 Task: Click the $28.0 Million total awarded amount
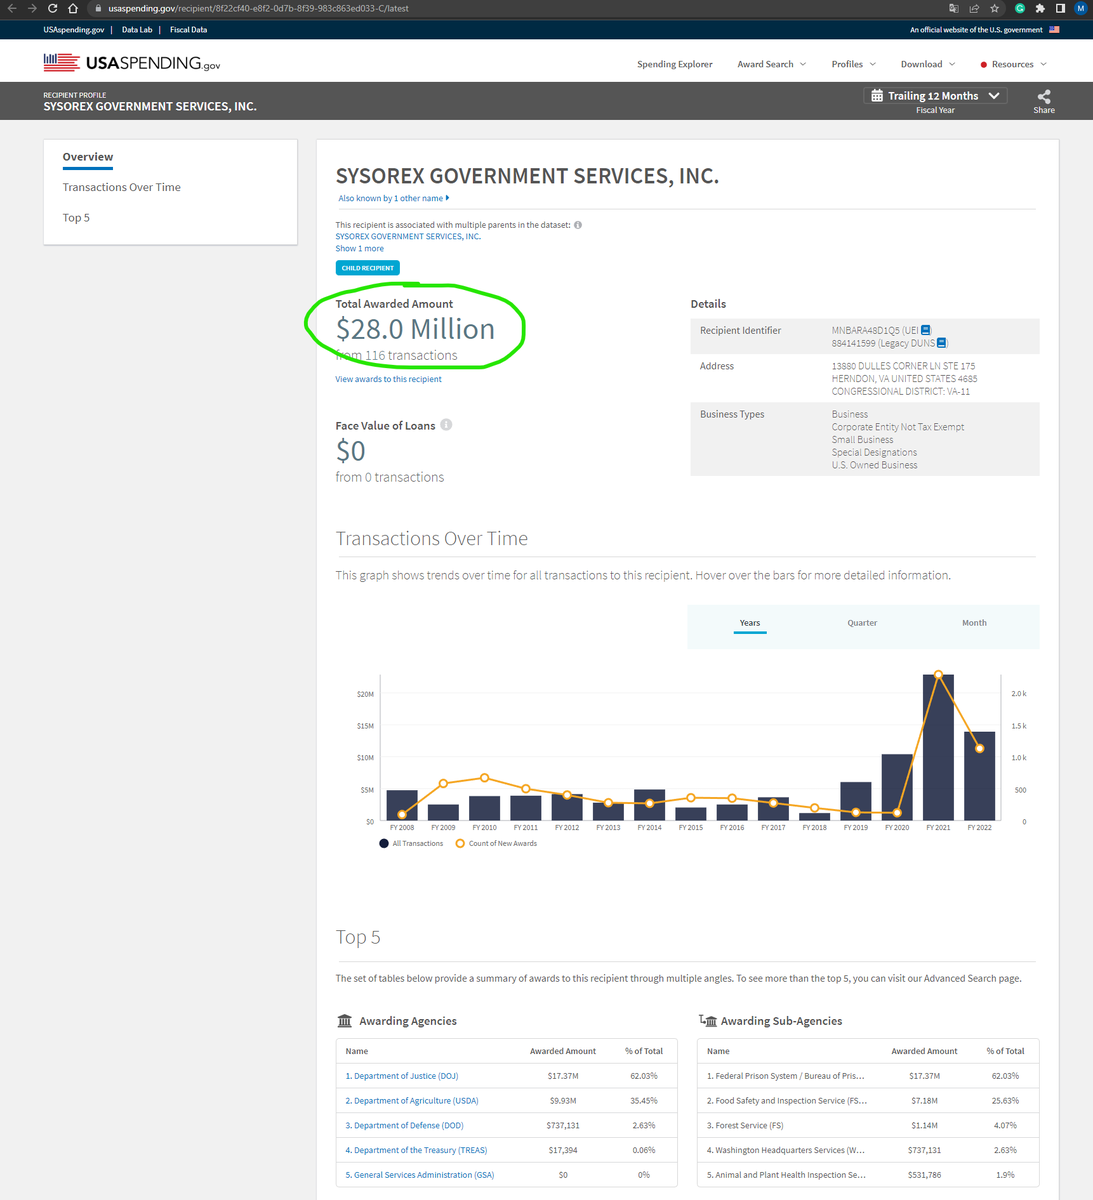click(x=415, y=329)
